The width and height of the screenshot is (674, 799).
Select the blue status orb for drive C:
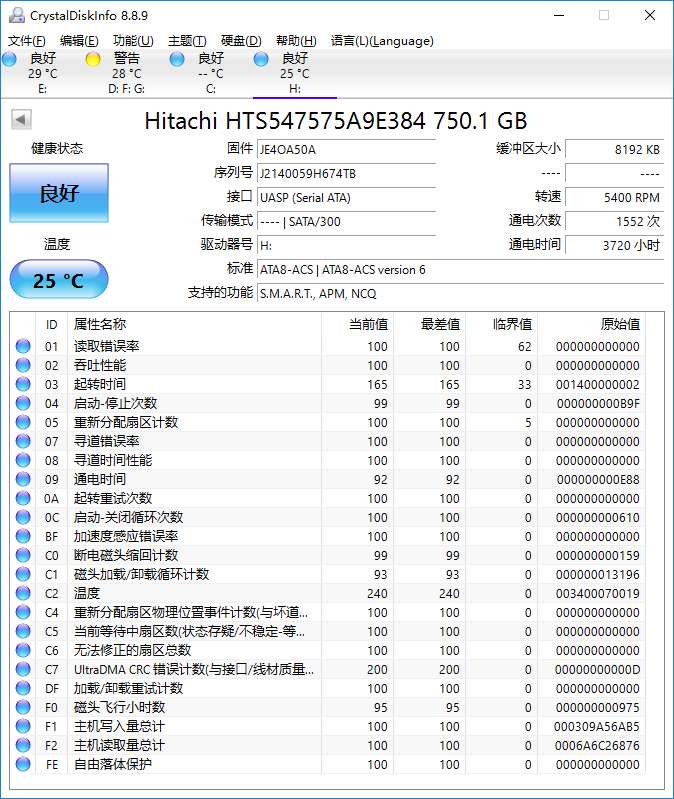coord(177,59)
